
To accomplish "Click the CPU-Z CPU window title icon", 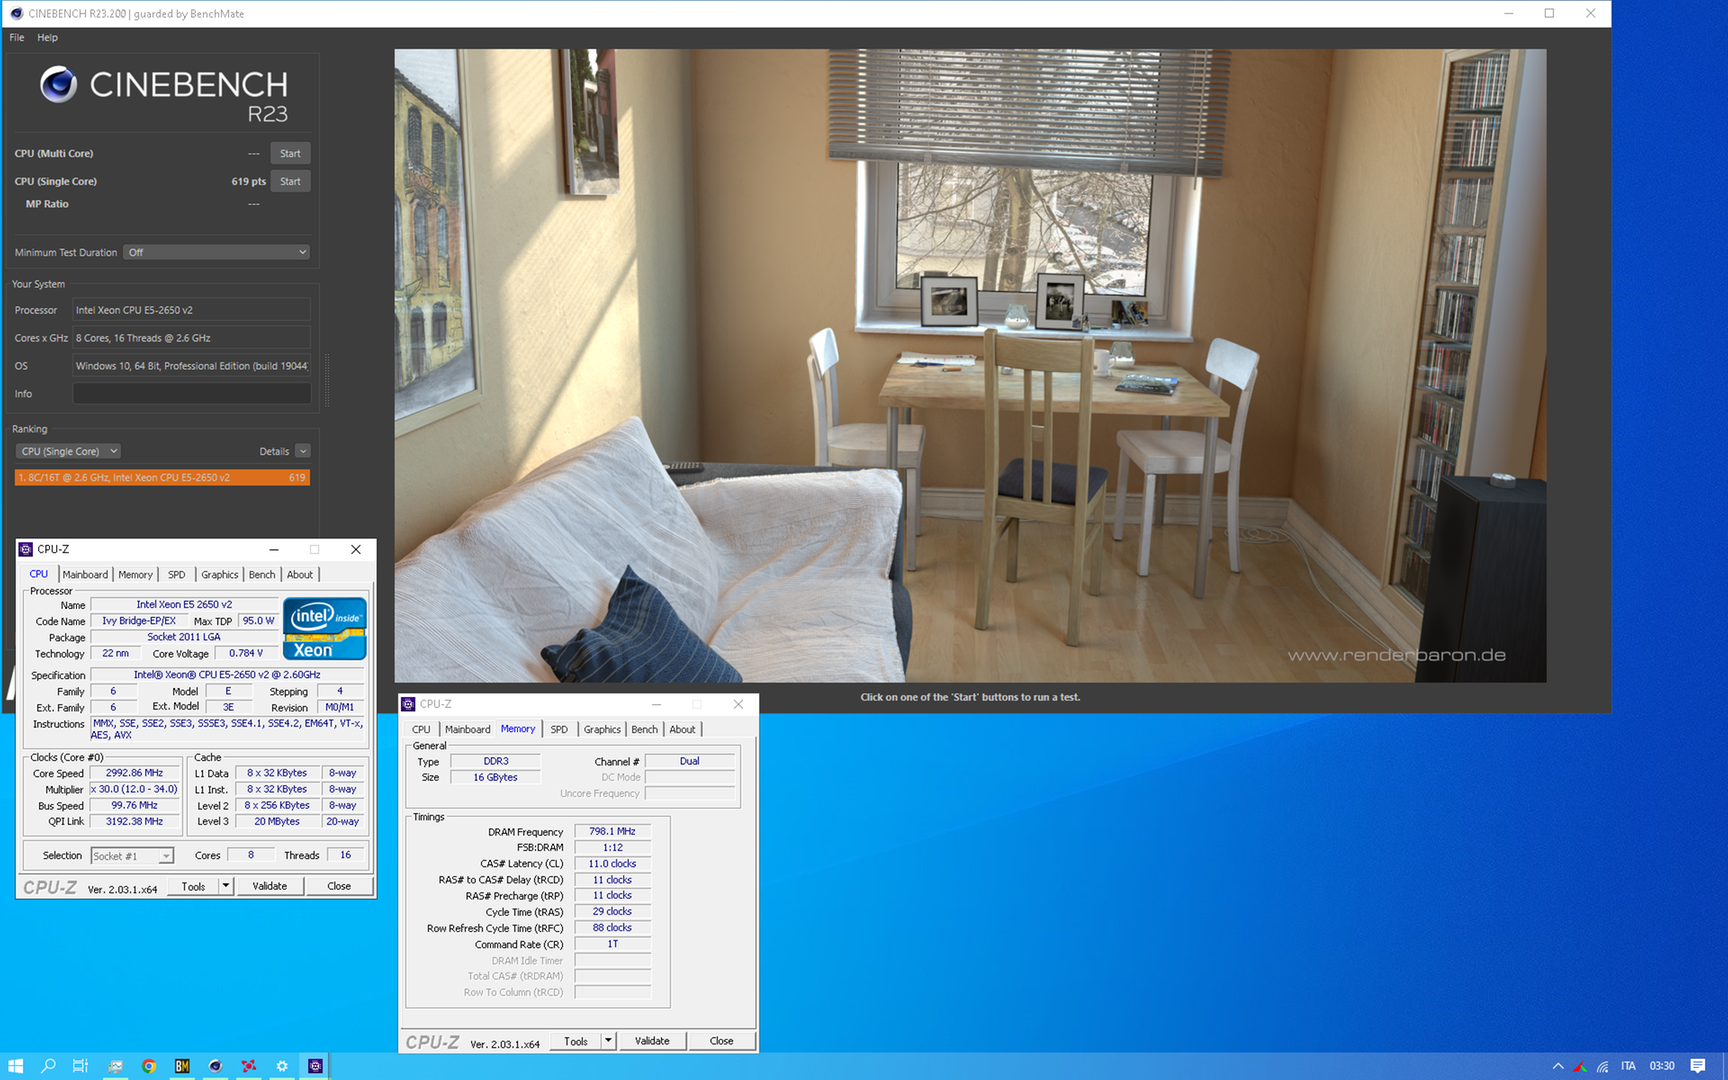I will (x=26, y=549).
